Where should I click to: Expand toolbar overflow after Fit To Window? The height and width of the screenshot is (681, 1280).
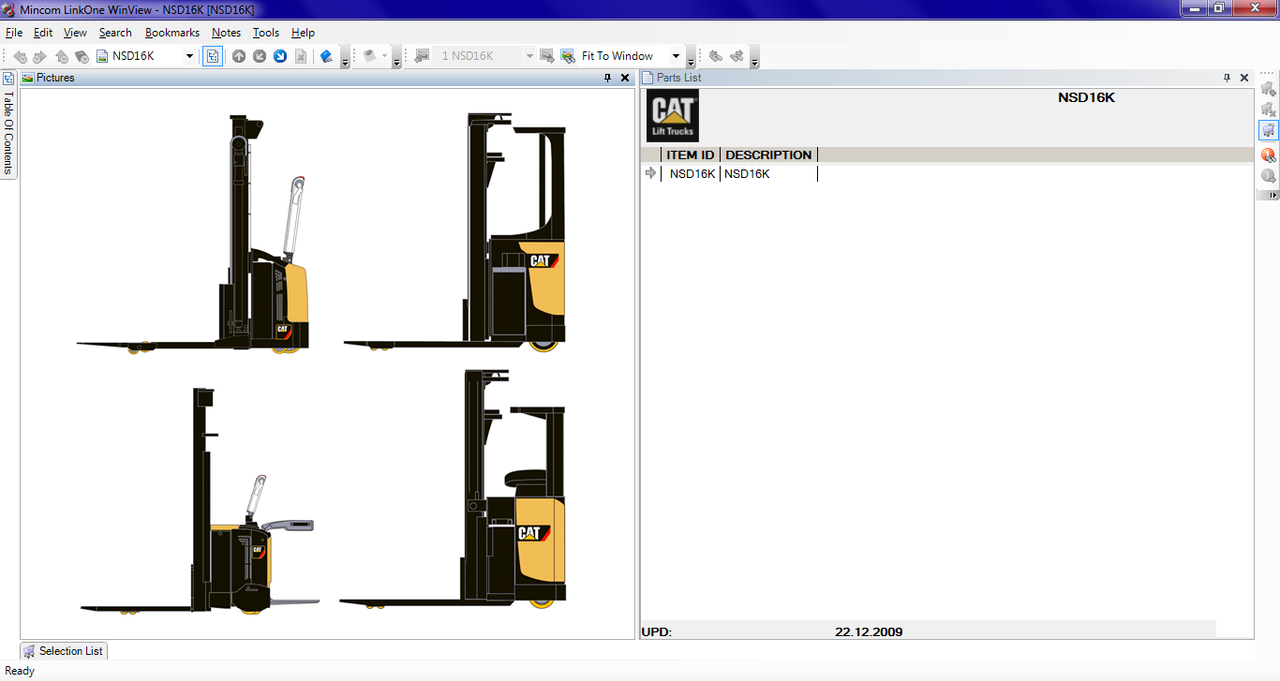(691, 58)
